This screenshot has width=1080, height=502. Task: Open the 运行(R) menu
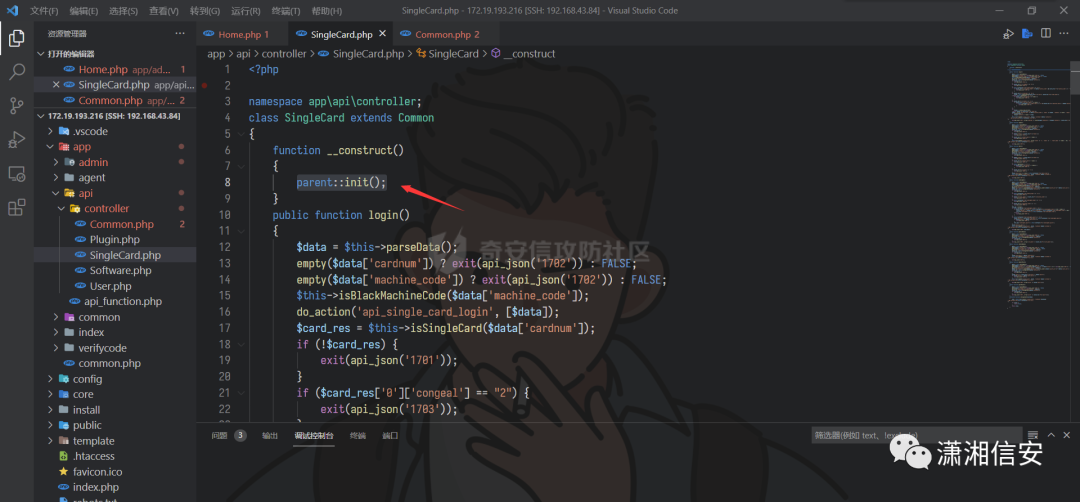246,11
